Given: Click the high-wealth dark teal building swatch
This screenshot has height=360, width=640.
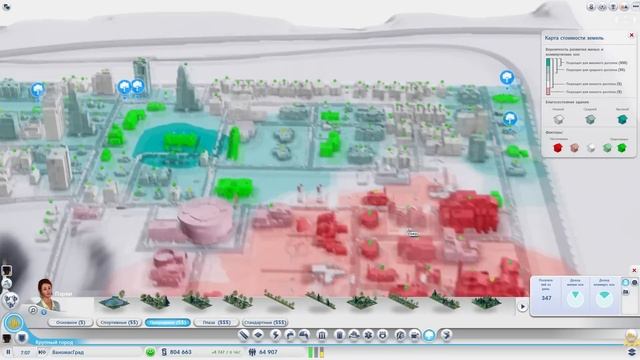Looking at the screenshot, I should tap(622, 119).
